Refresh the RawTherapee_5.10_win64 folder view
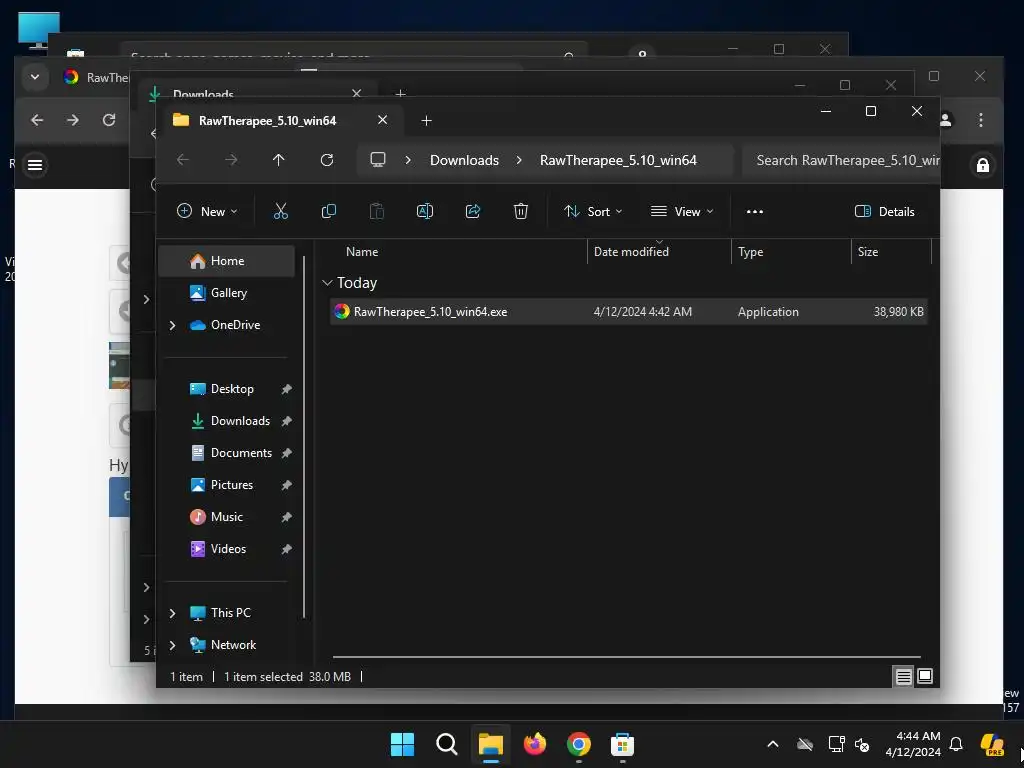 [x=327, y=160]
